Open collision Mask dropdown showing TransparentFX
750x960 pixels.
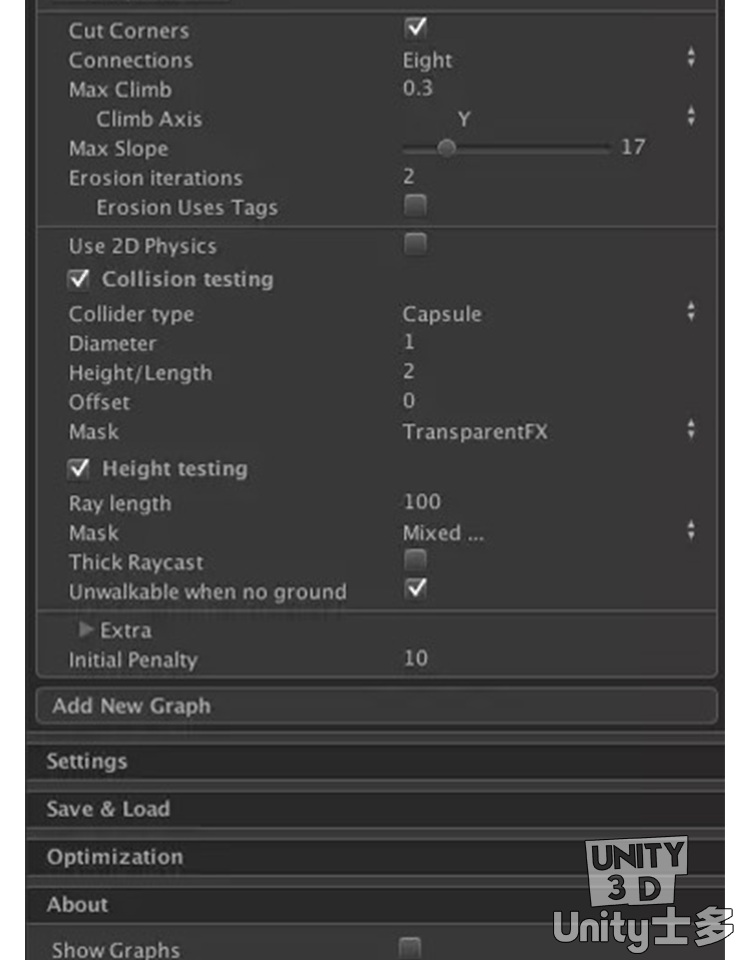(549, 432)
